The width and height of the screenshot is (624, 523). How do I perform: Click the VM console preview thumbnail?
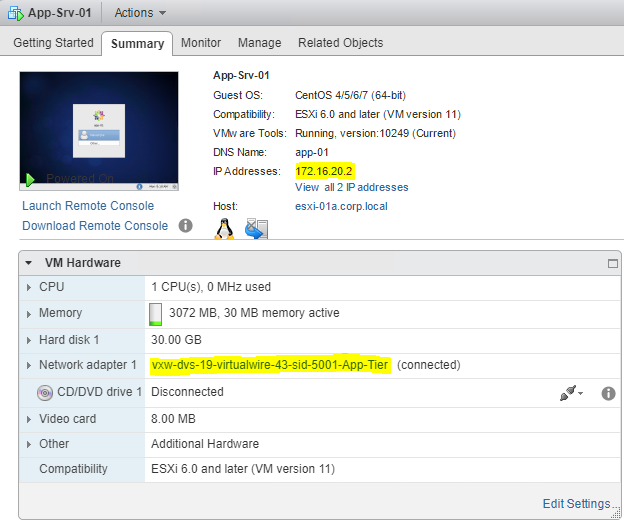tap(99, 130)
